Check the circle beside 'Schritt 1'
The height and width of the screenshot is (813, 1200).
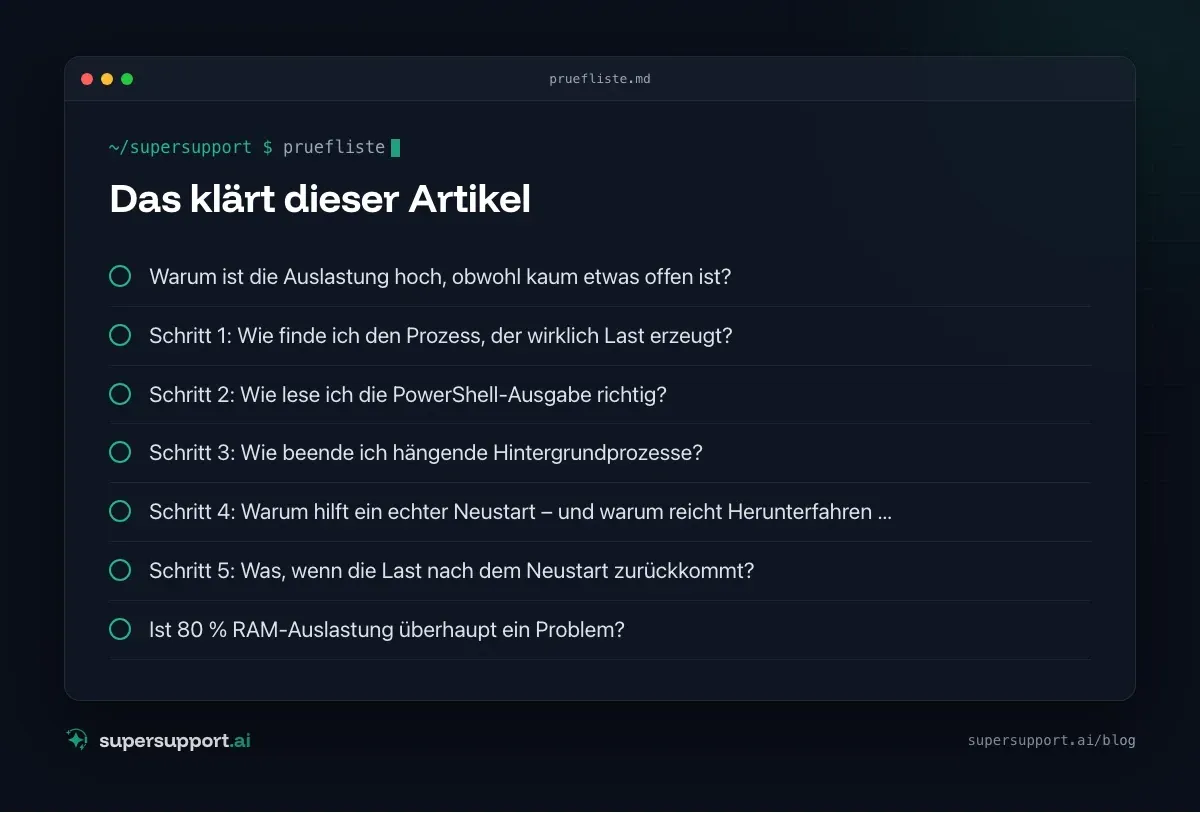(120, 335)
